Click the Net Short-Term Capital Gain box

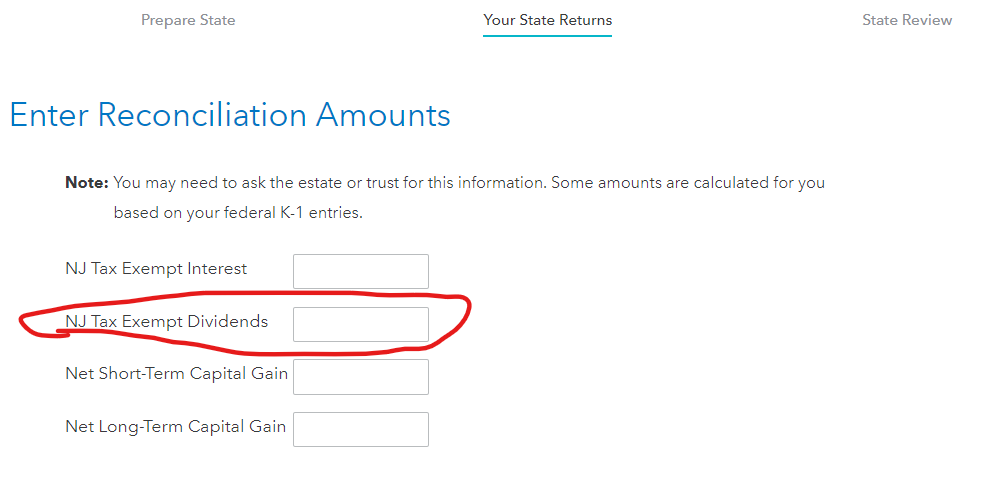(360, 376)
